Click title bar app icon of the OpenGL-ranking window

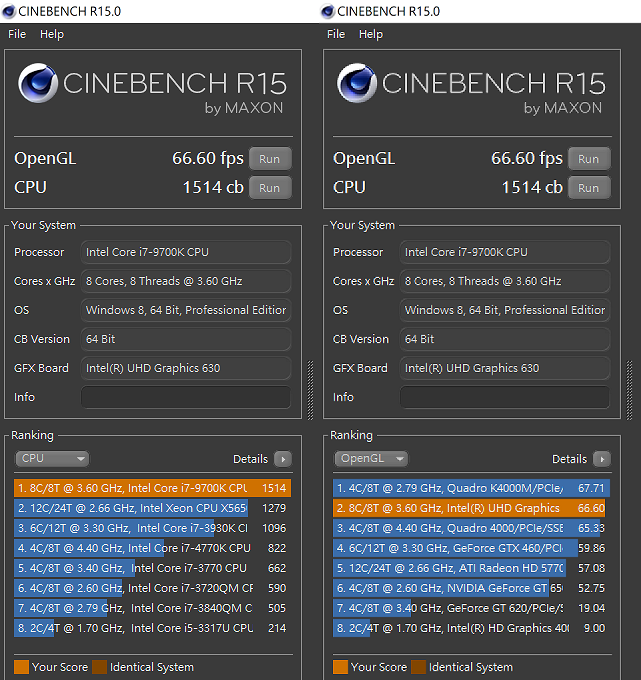coord(328,11)
